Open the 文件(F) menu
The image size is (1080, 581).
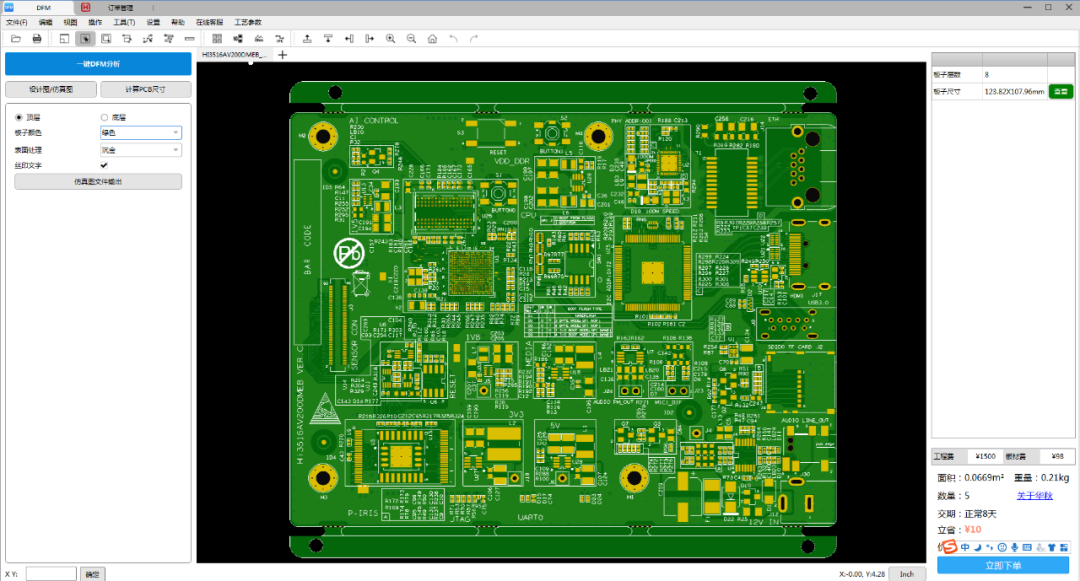[17, 22]
